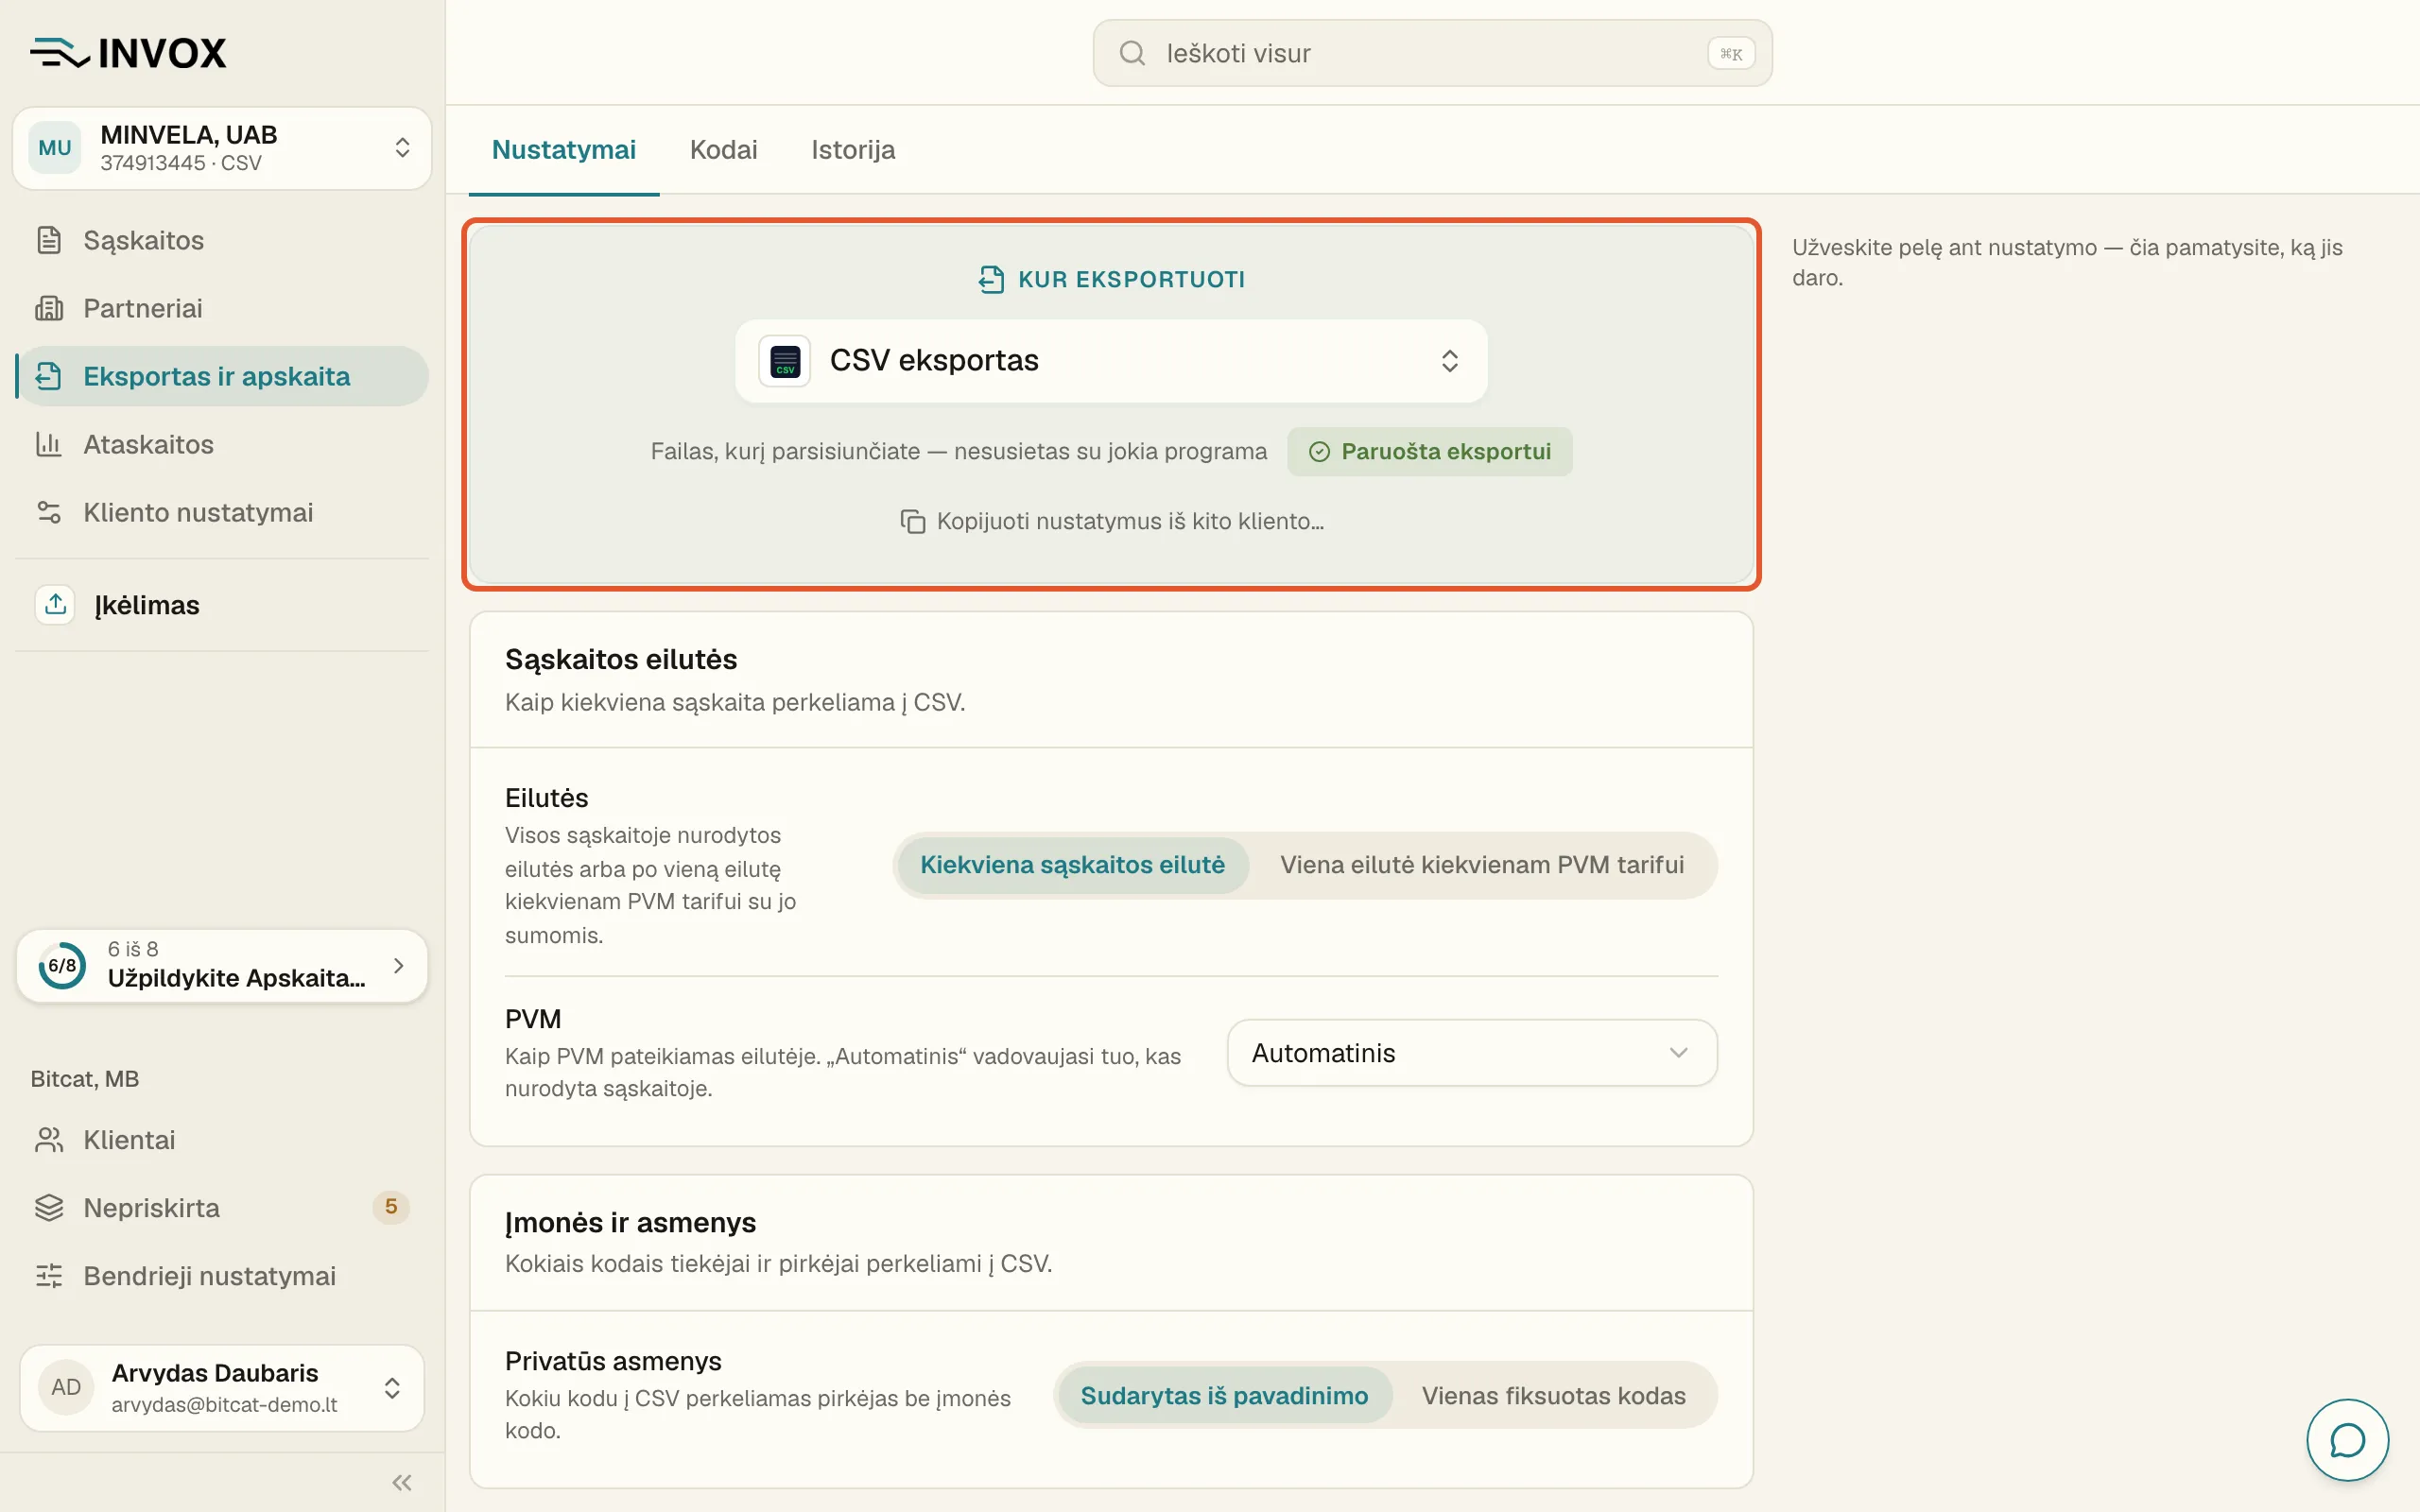Switch to the Kodai tab

click(723, 150)
